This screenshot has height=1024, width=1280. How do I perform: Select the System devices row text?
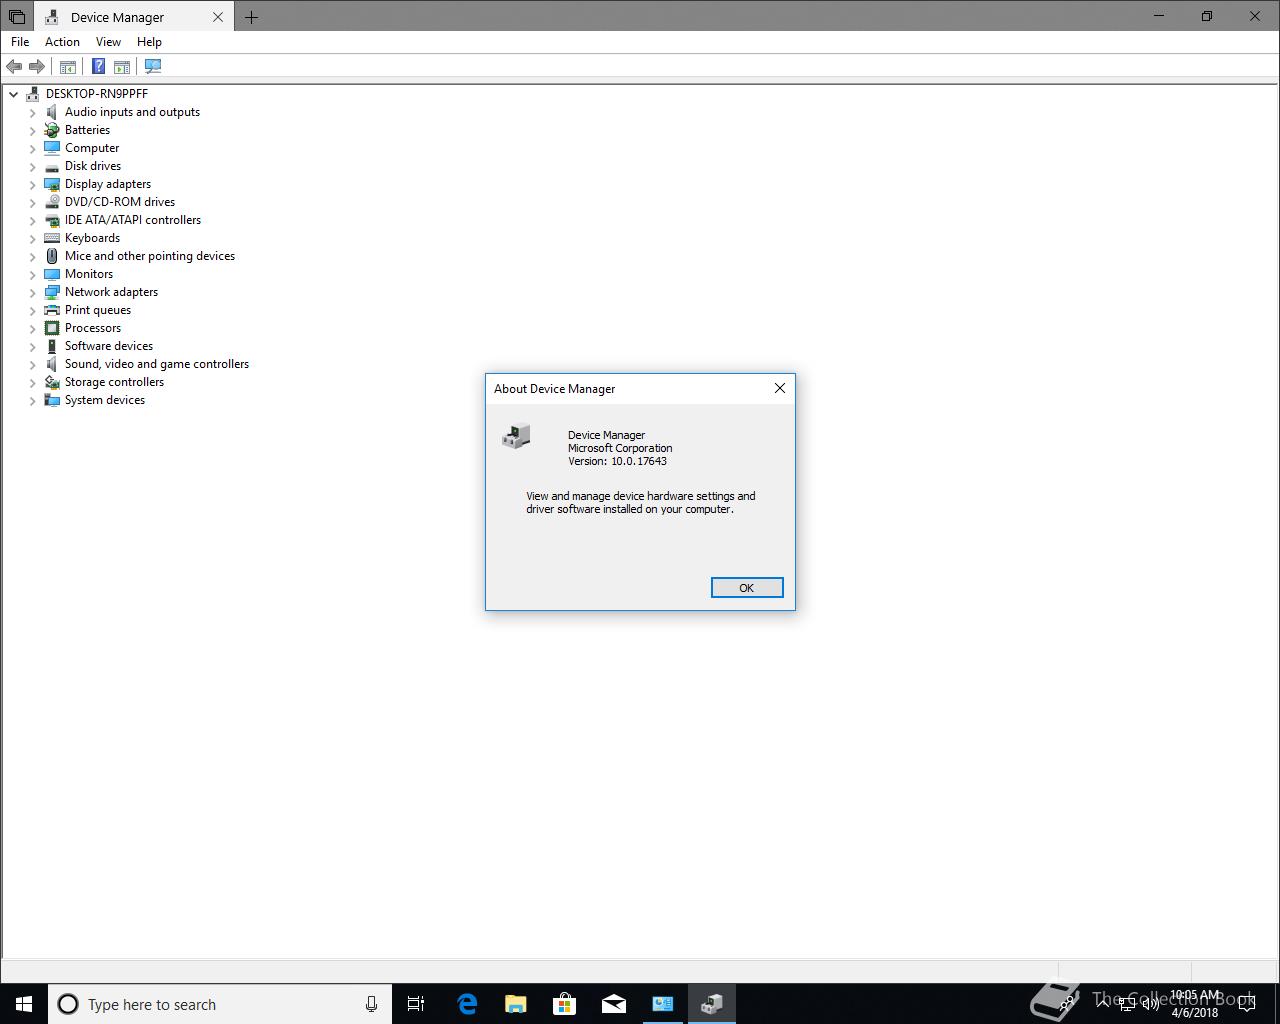pyautogui.click(x=105, y=400)
